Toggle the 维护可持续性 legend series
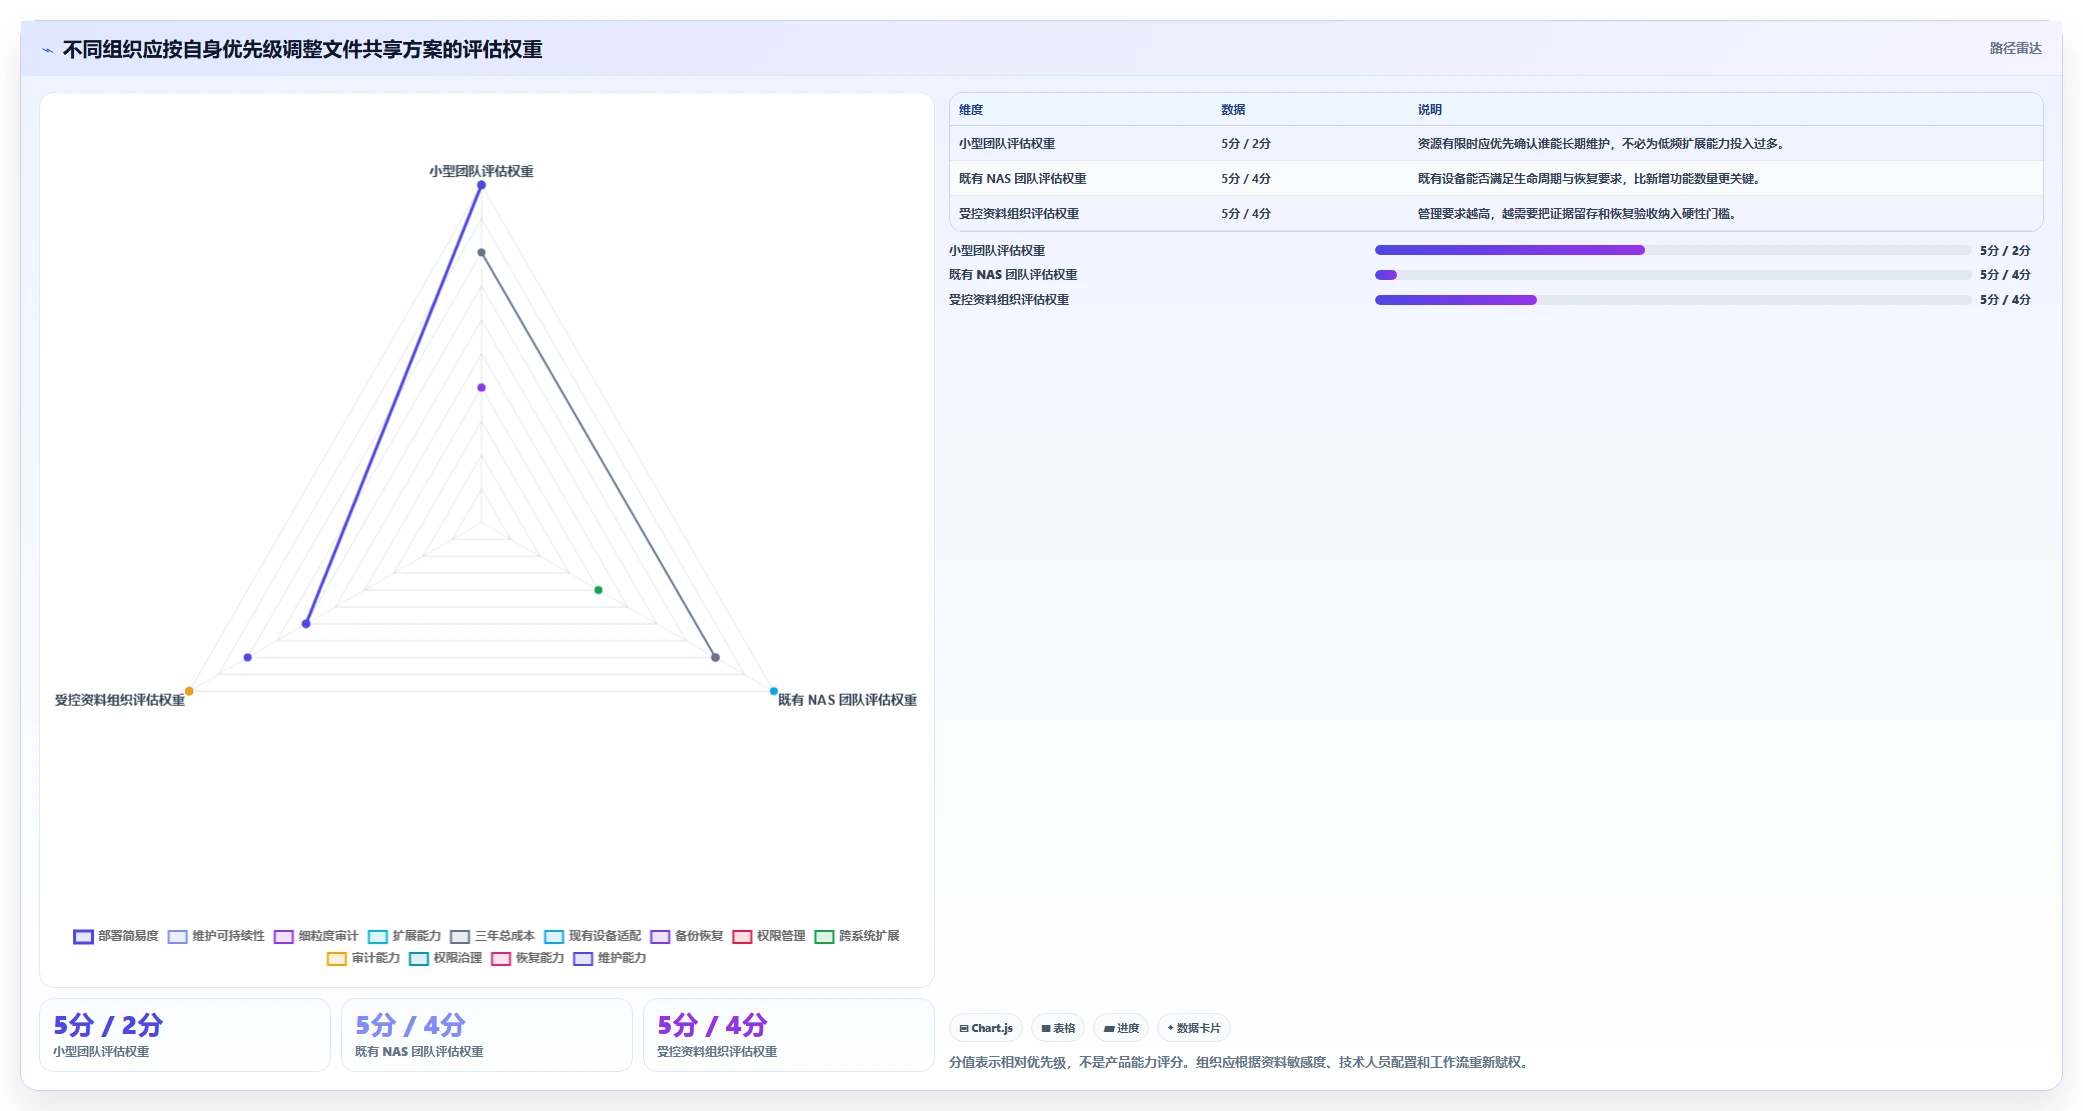The image size is (2083, 1111). (x=216, y=936)
